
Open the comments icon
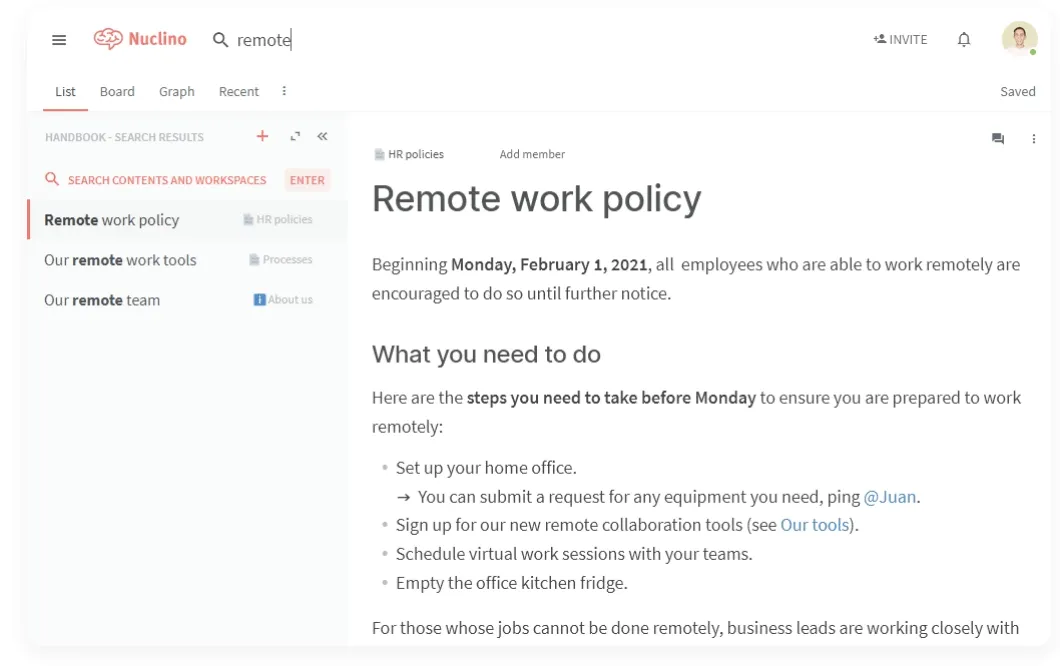click(x=998, y=139)
